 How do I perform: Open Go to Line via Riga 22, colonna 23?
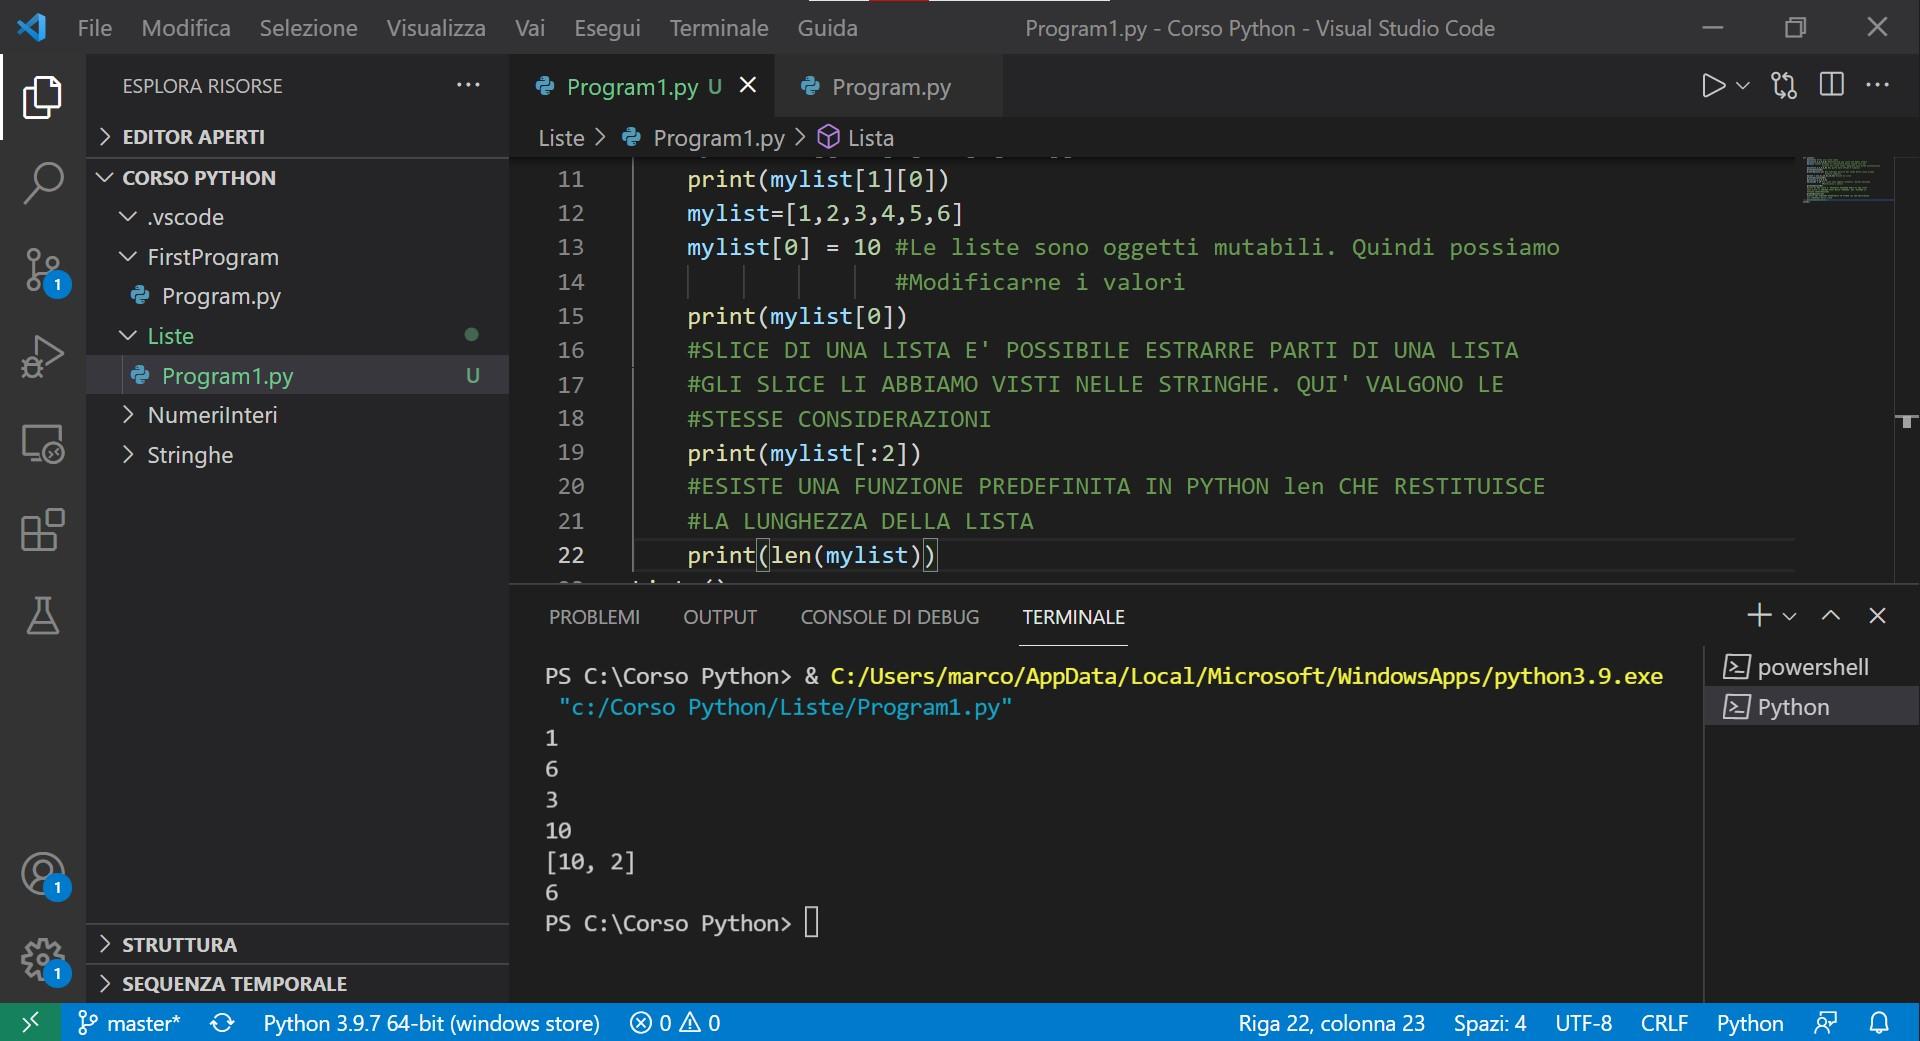tap(1331, 1023)
